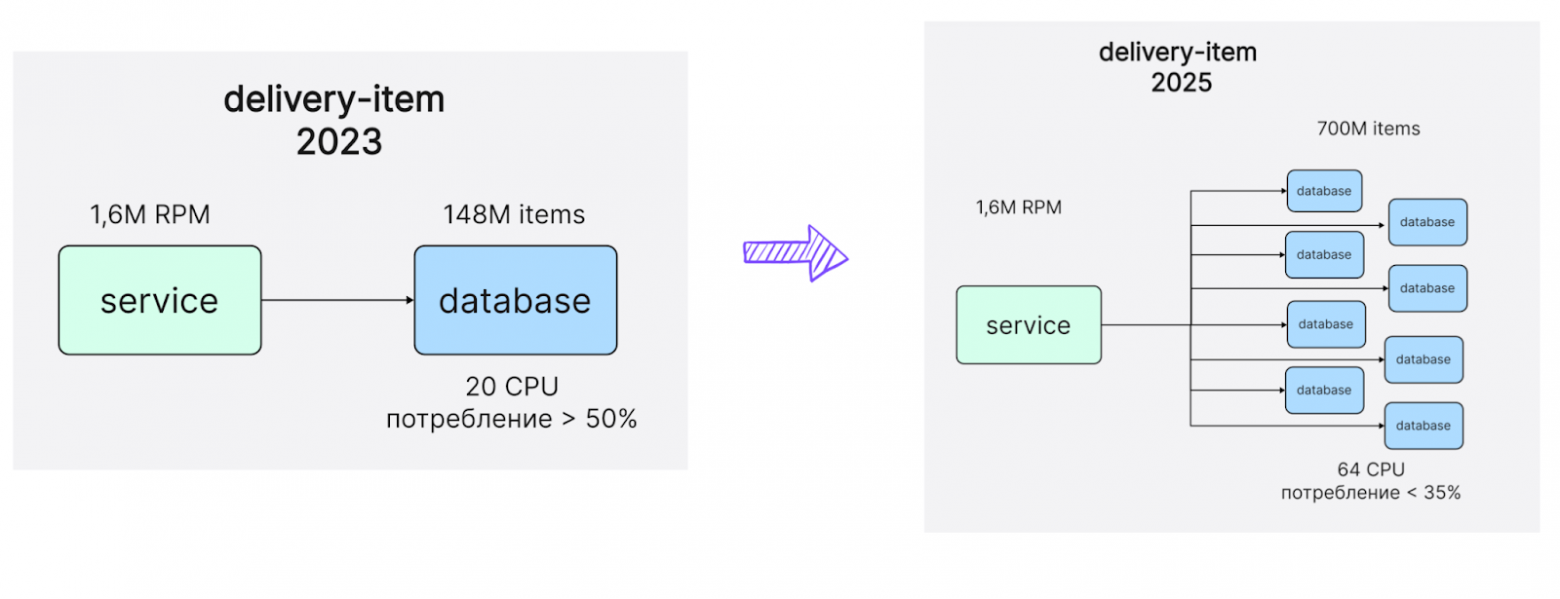1560x599 pixels.
Task: Click the arrow connecting service to single database
Action: click(337, 300)
